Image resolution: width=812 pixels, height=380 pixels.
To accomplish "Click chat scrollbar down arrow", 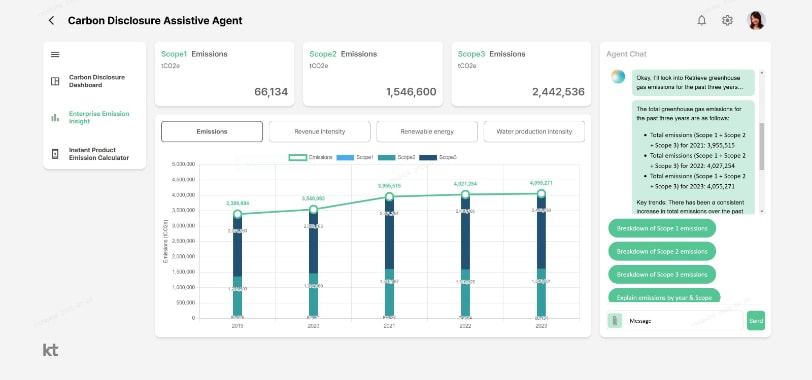I will (x=761, y=211).
